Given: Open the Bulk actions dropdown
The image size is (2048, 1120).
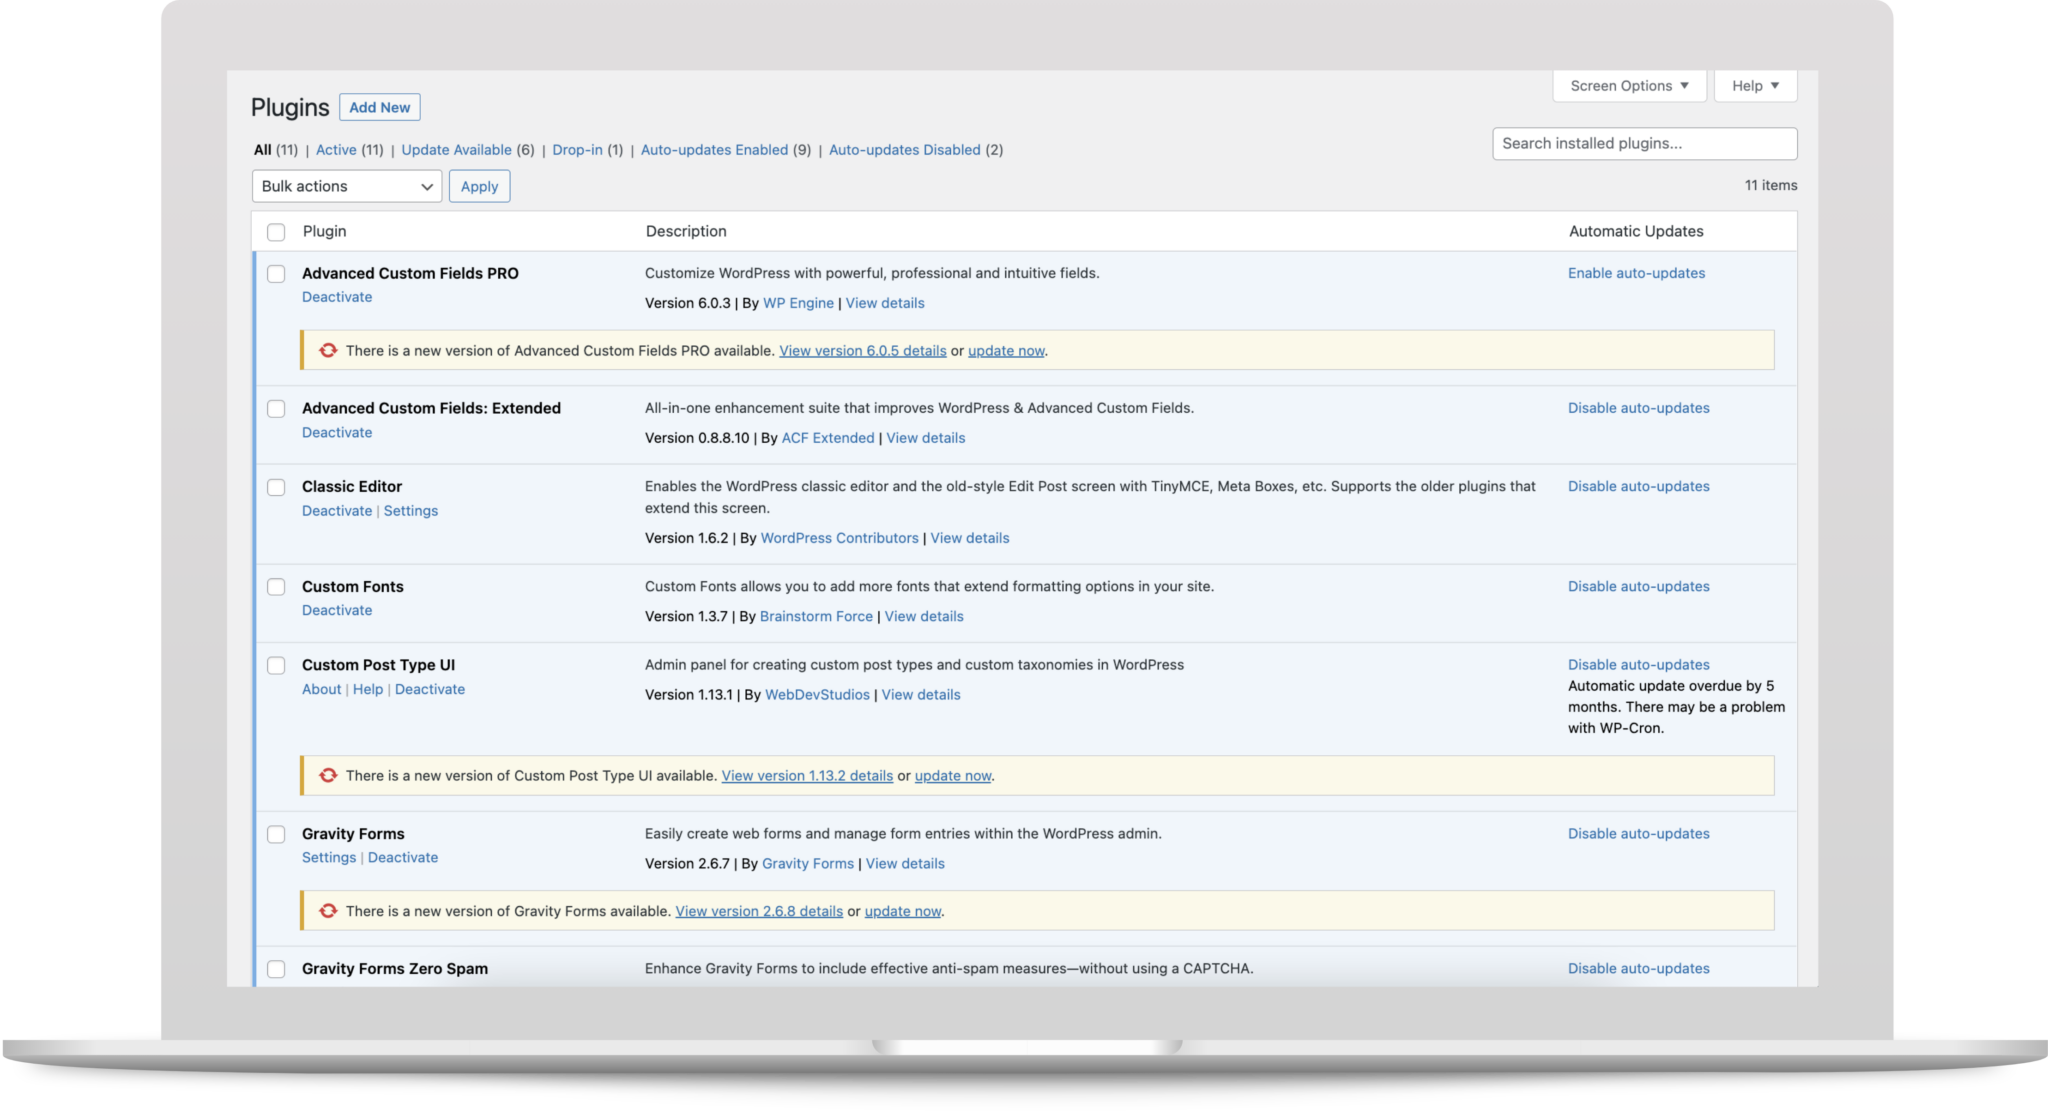Looking at the screenshot, I should (x=347, y=186).
